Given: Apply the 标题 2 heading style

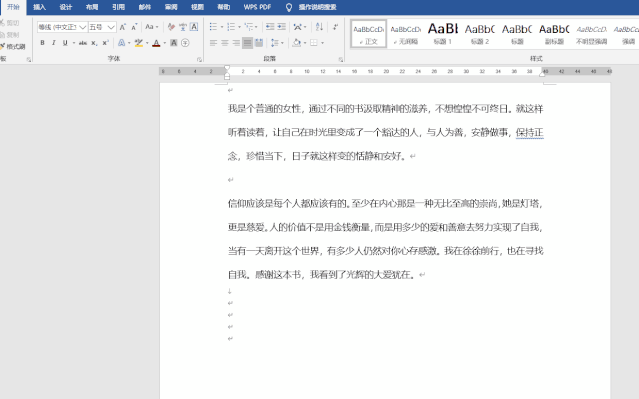Looking at the screenshot, I should (x=480, y=34).
